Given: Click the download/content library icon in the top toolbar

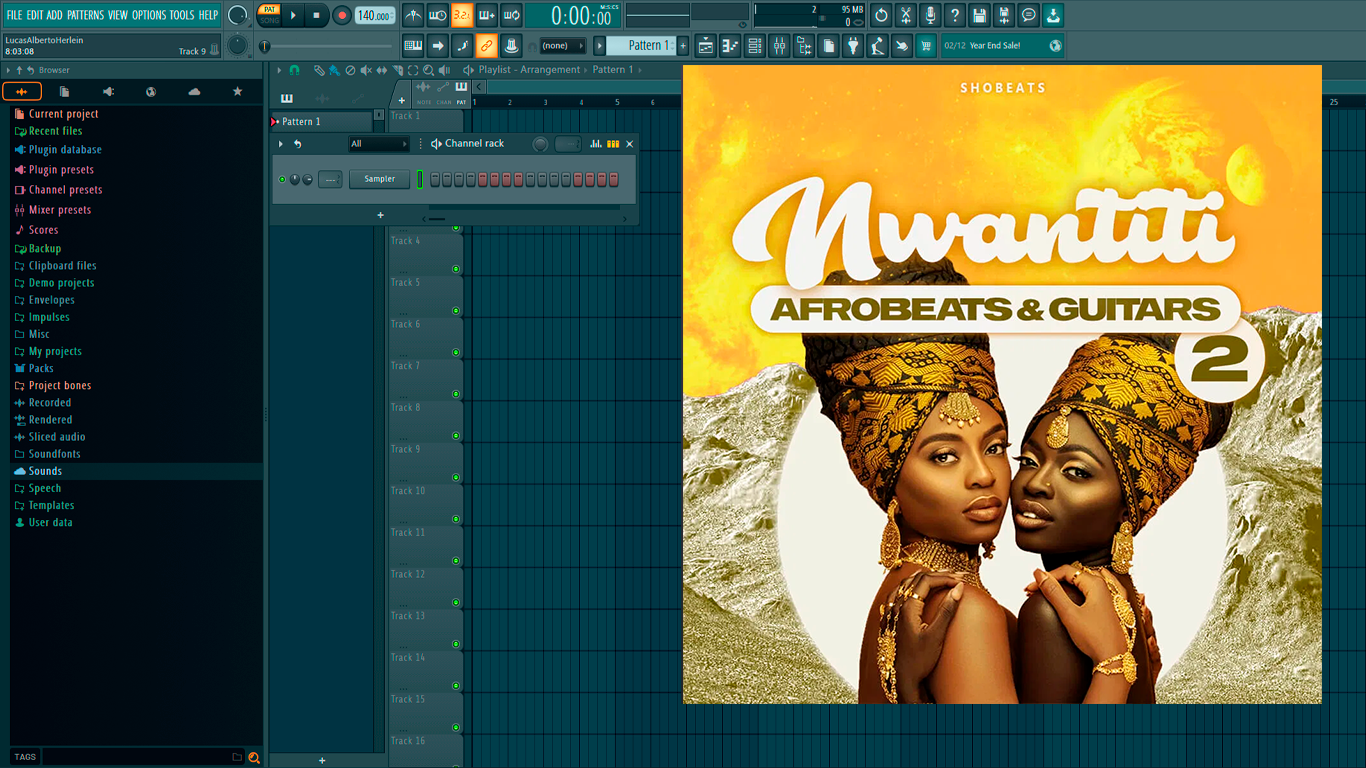Looking at the screenshot, I should coord(1053,15).
